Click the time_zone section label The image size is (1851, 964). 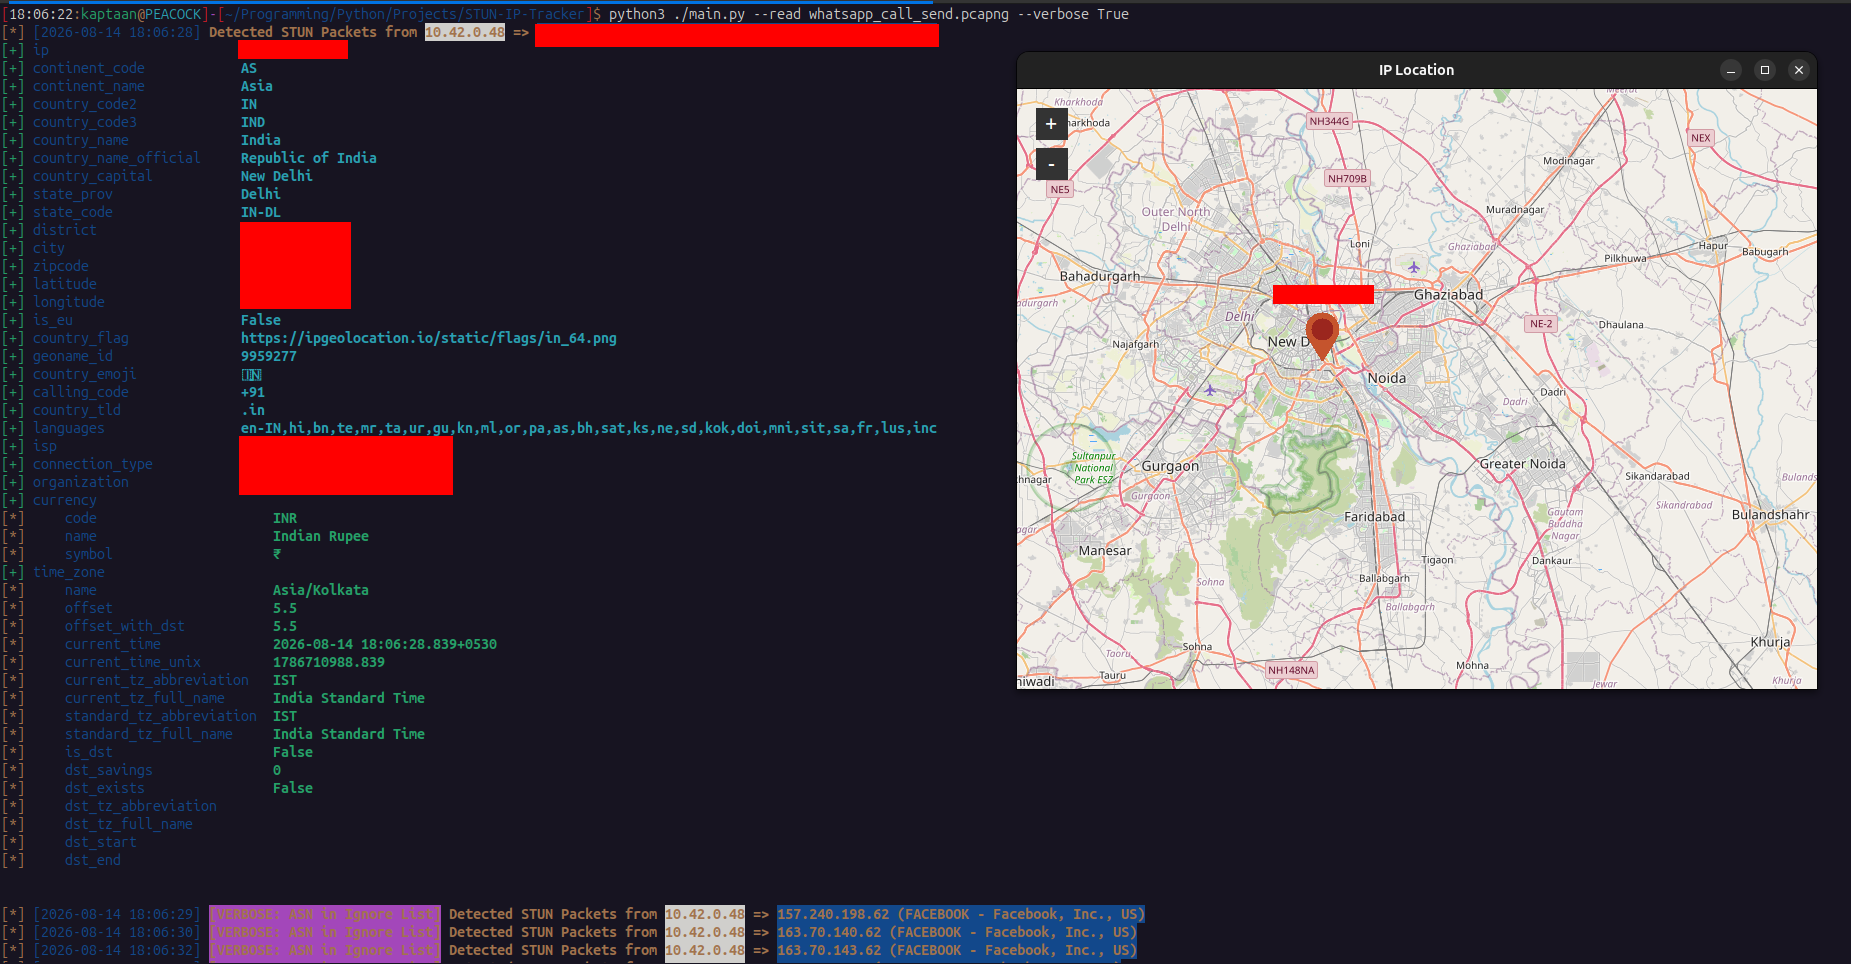68,572
